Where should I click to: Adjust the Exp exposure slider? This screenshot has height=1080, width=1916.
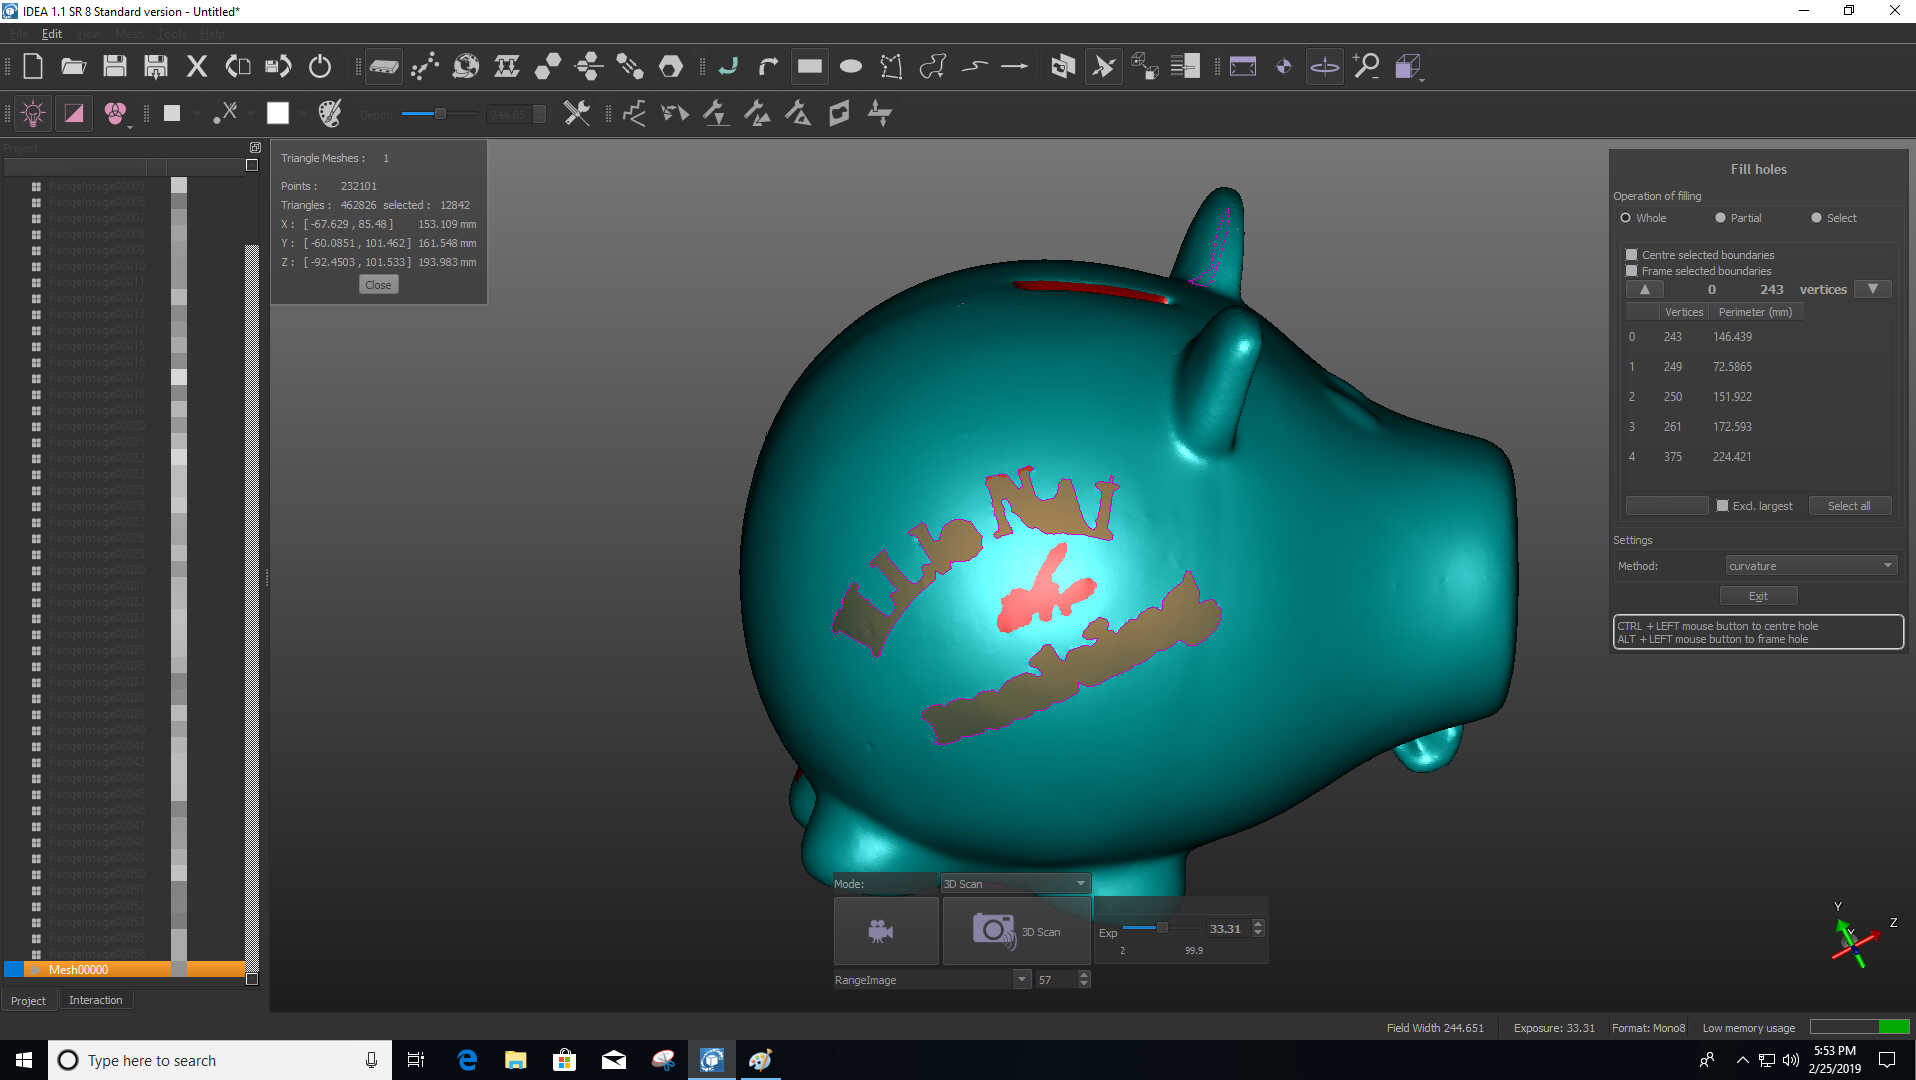pos(1161,928)
